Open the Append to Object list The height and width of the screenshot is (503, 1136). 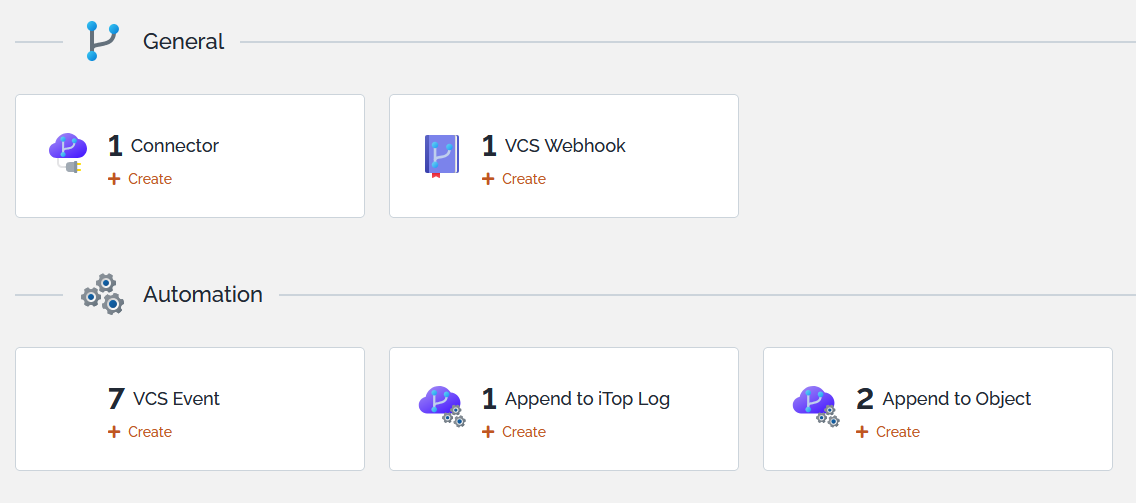coord(956,399)
